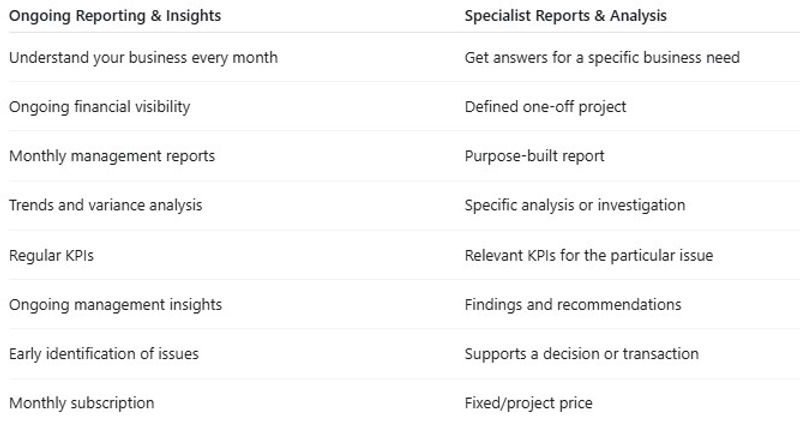This screenshot has height=424, width=800.
Task: Click Supports a decision or transaction cell
Action: pos(582,354)
